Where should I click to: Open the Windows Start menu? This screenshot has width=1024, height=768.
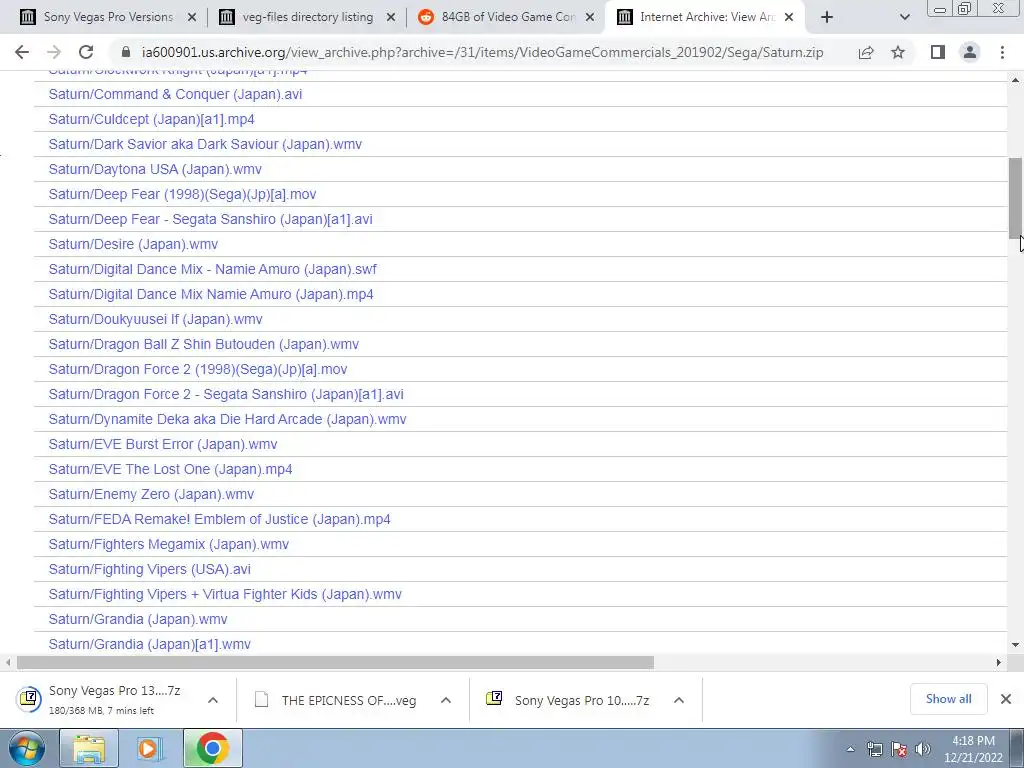(26, 748)
